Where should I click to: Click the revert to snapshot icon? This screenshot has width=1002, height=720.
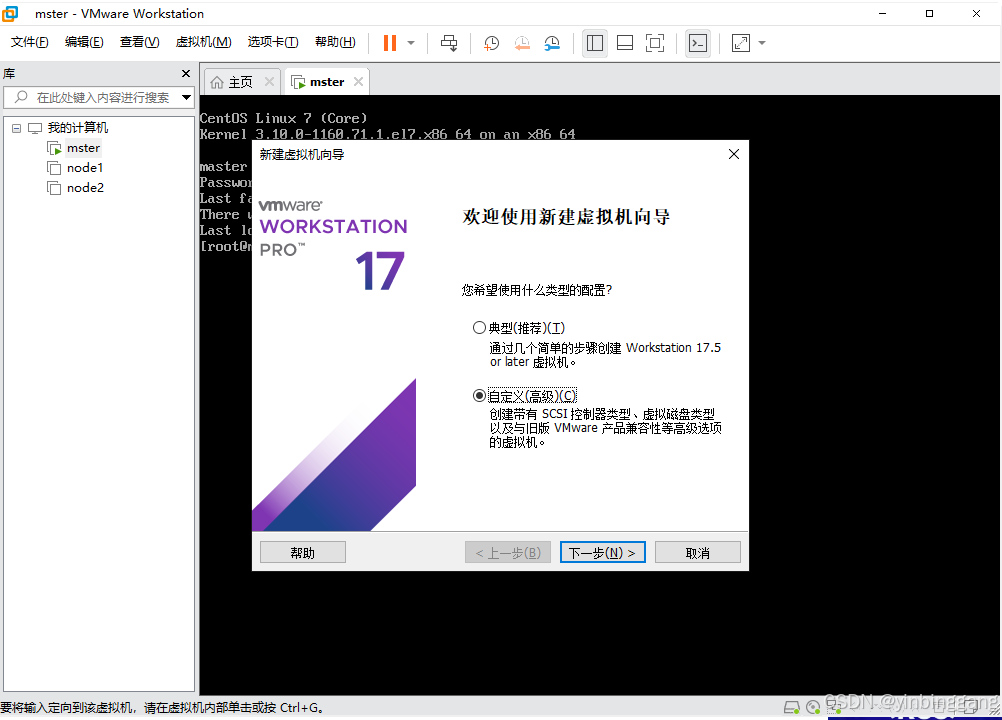522,43
